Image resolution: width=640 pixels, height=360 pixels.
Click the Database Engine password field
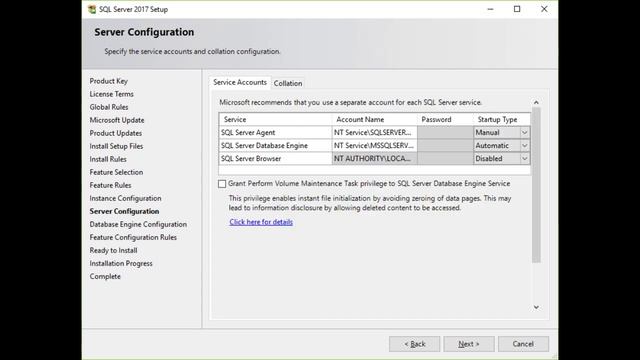point(445,146)
